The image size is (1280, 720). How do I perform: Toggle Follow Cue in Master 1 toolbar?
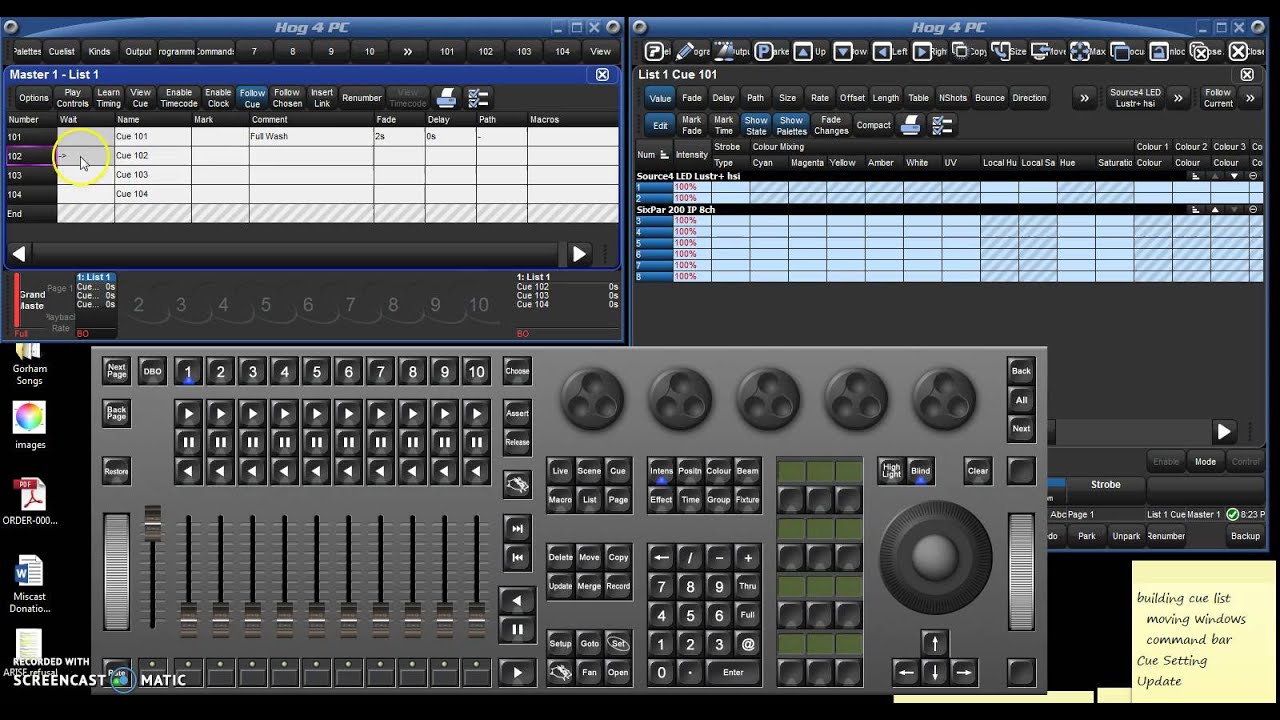[x=252, y=98]
